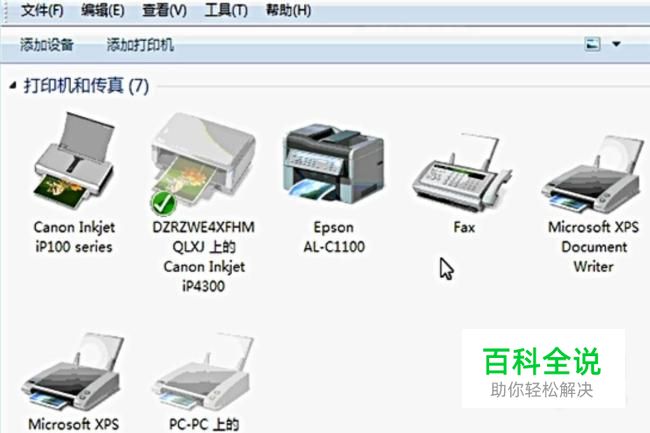Image resolution: width=650 pixels, height=433 pixels.
Task: Select the default Canon Inkjet iP4300 printer icon
Action: click(x=203, y=162)
